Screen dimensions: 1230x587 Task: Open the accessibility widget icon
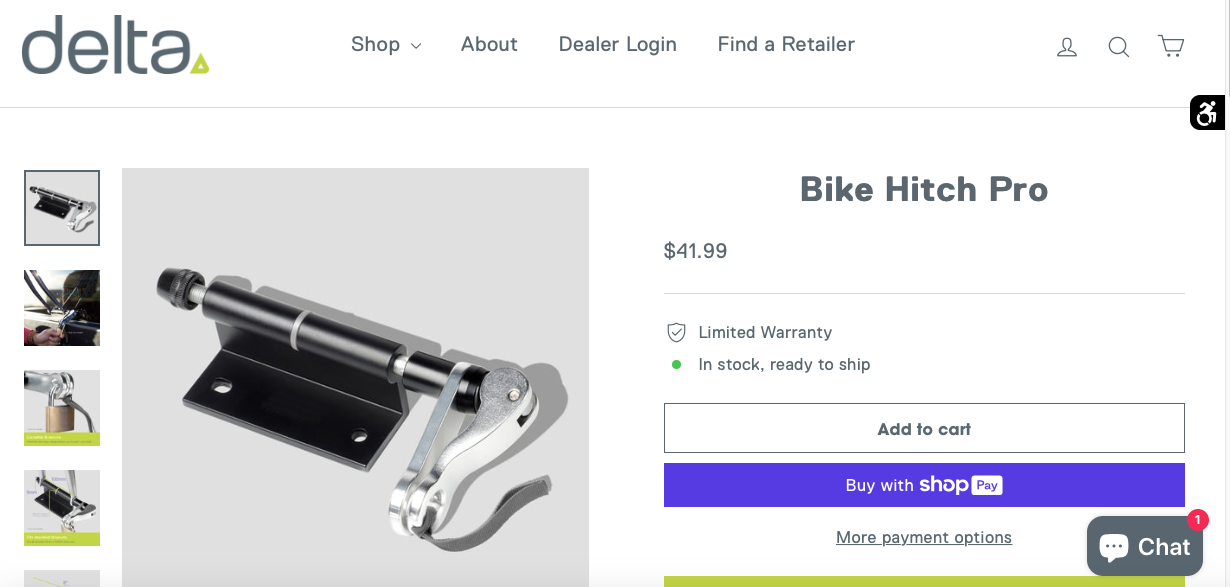tap(1207, 113)
